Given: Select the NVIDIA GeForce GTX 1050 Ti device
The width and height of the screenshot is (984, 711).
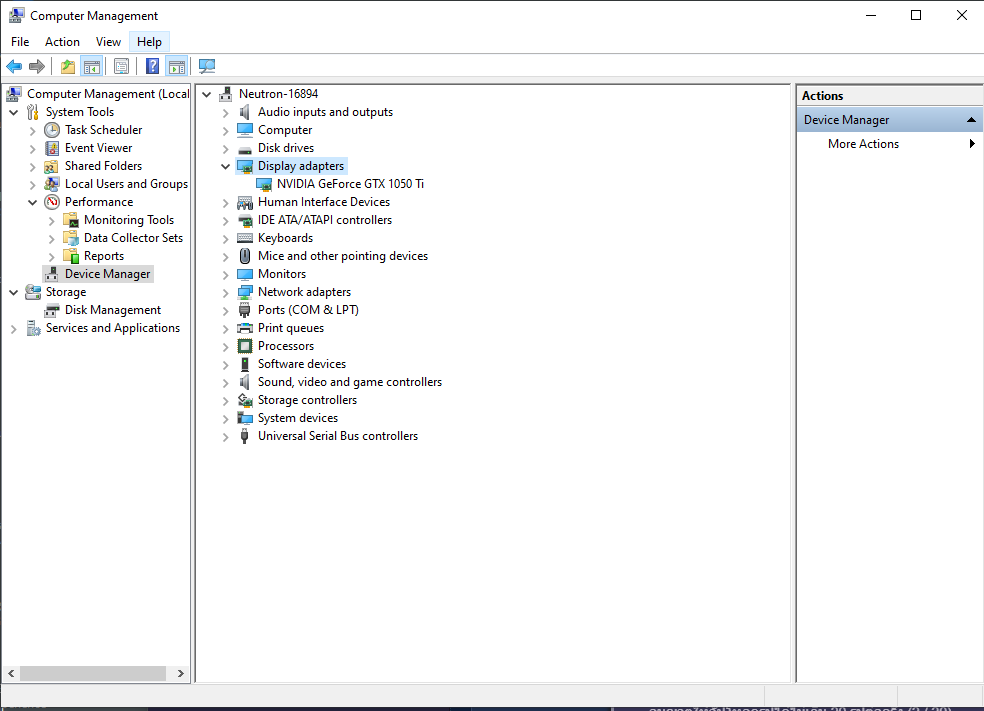Looking at the screenshot, I should click(350, 184).
